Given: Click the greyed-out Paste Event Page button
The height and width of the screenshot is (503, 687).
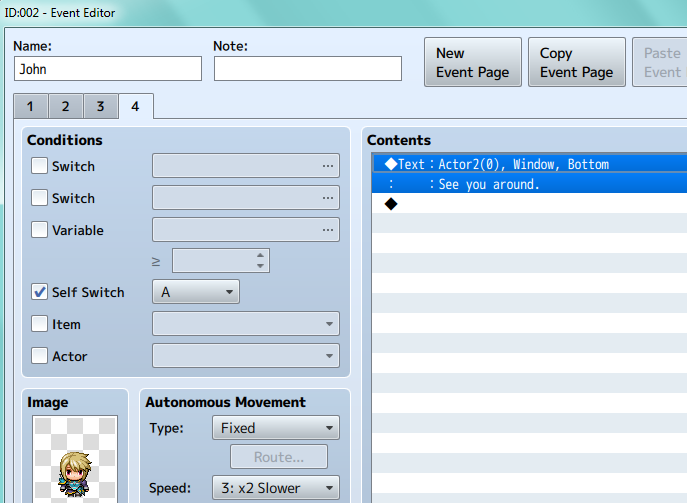Looking at the screenshot, I should (x=660, y=62).
